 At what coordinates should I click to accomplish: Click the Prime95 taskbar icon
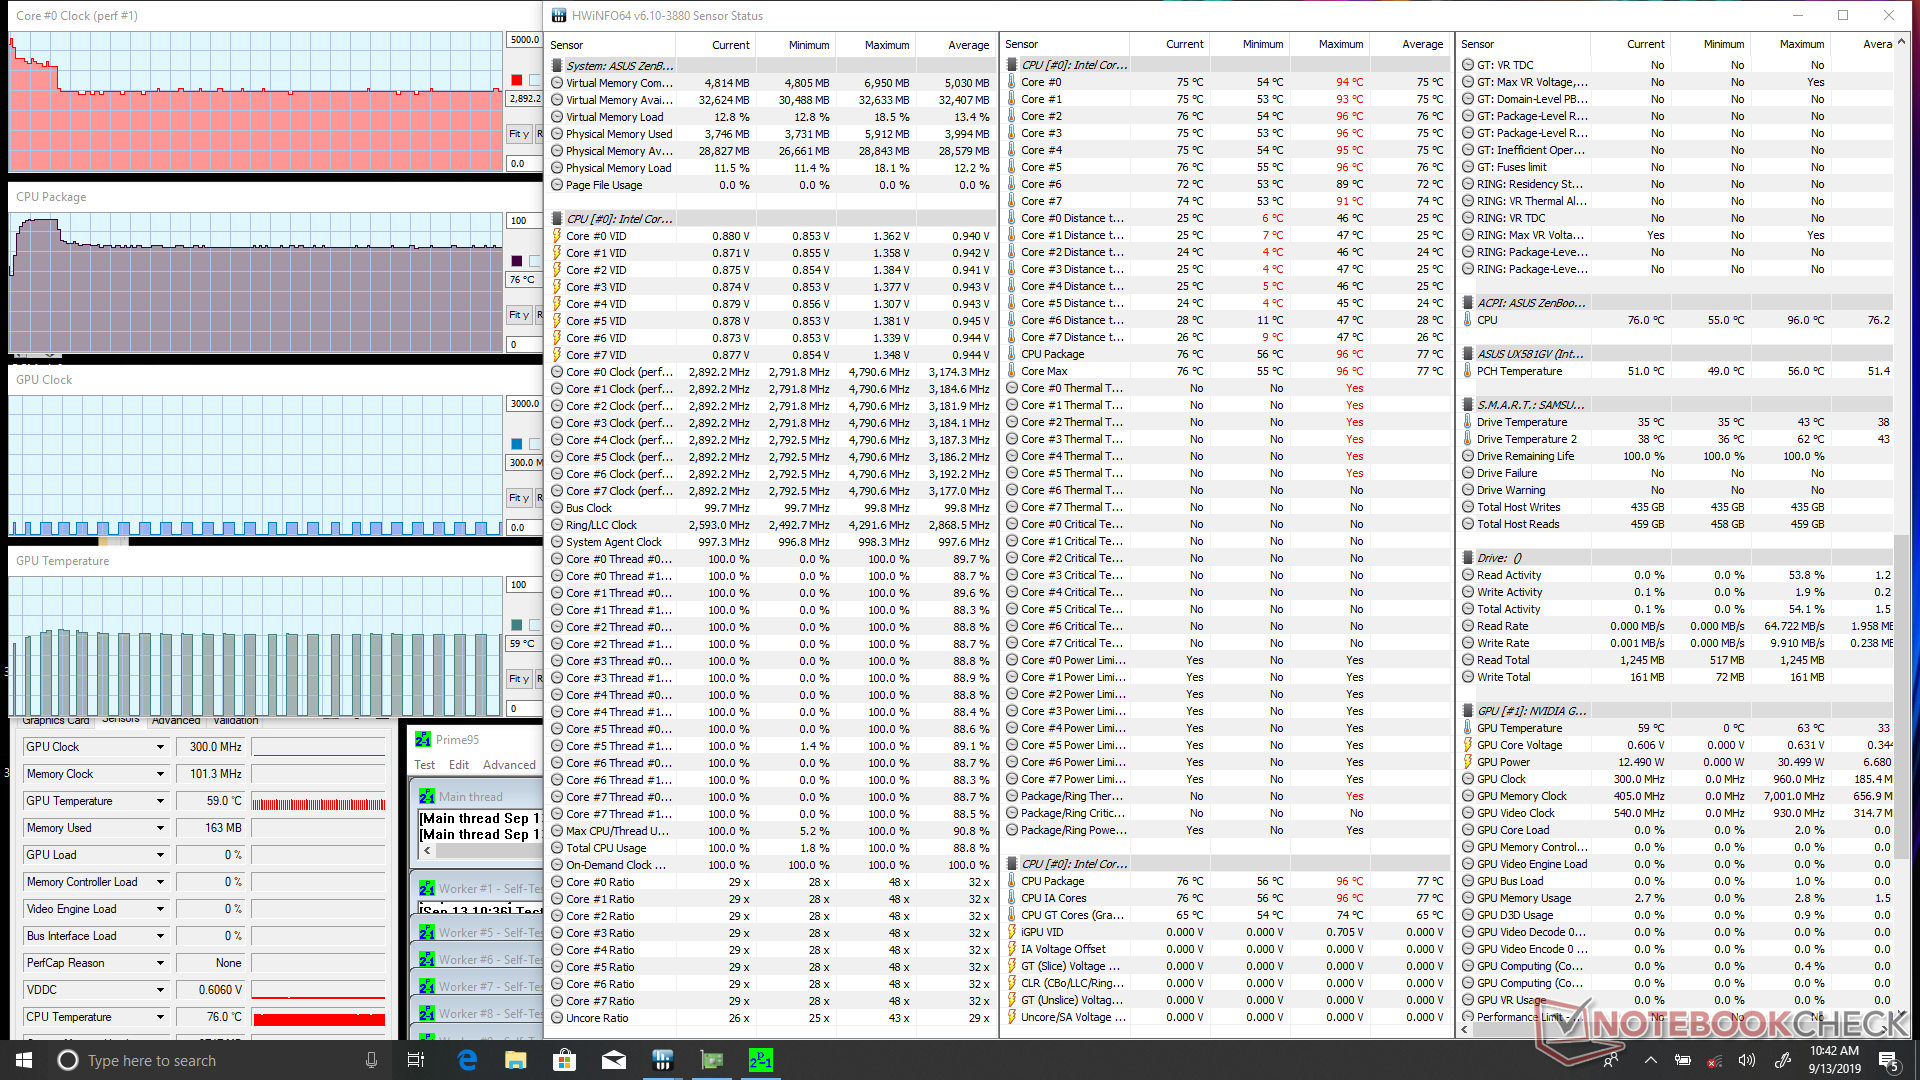point(761,1060)
